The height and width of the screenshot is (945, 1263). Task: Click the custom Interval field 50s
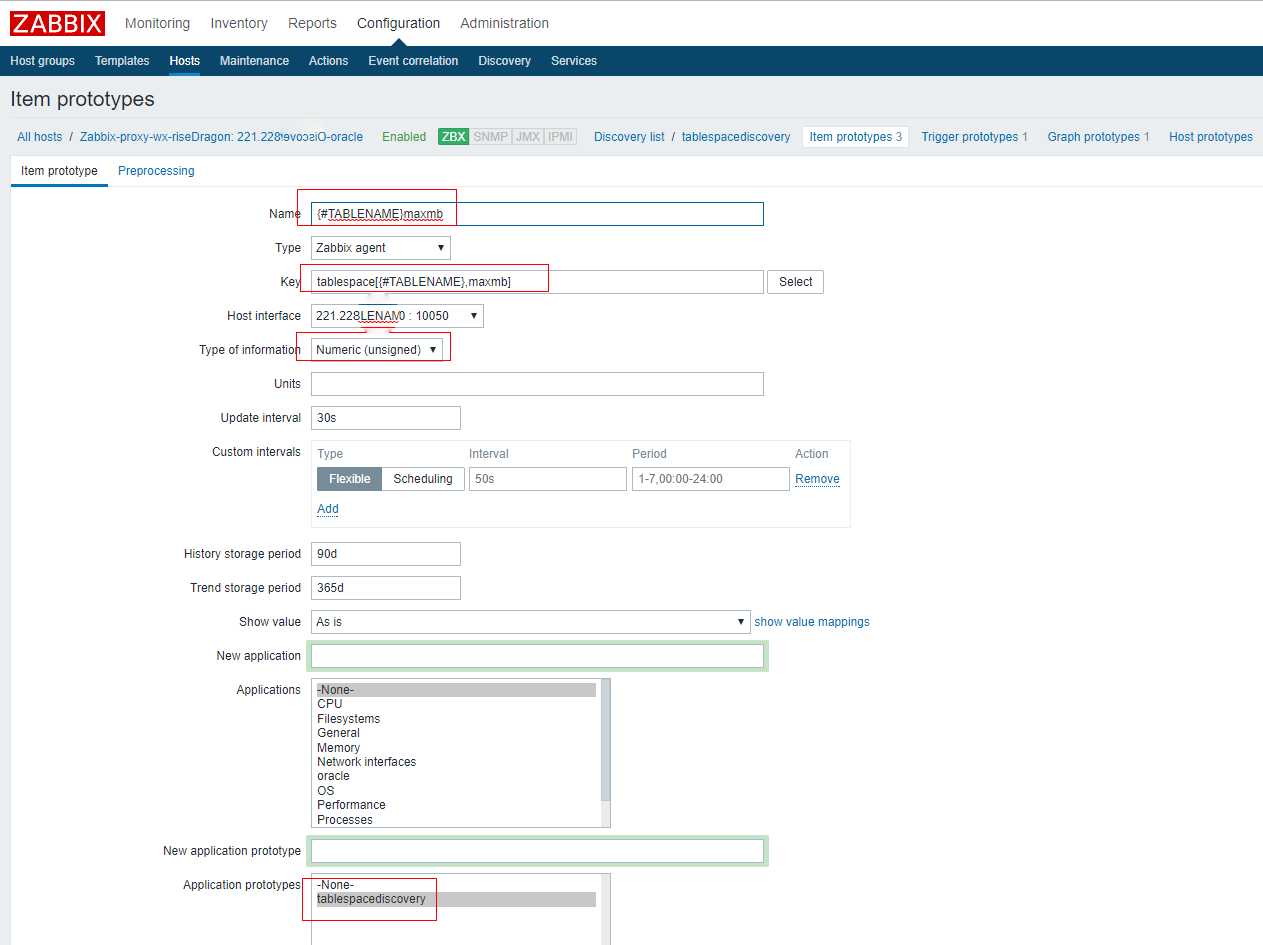(x=548, y=479)
